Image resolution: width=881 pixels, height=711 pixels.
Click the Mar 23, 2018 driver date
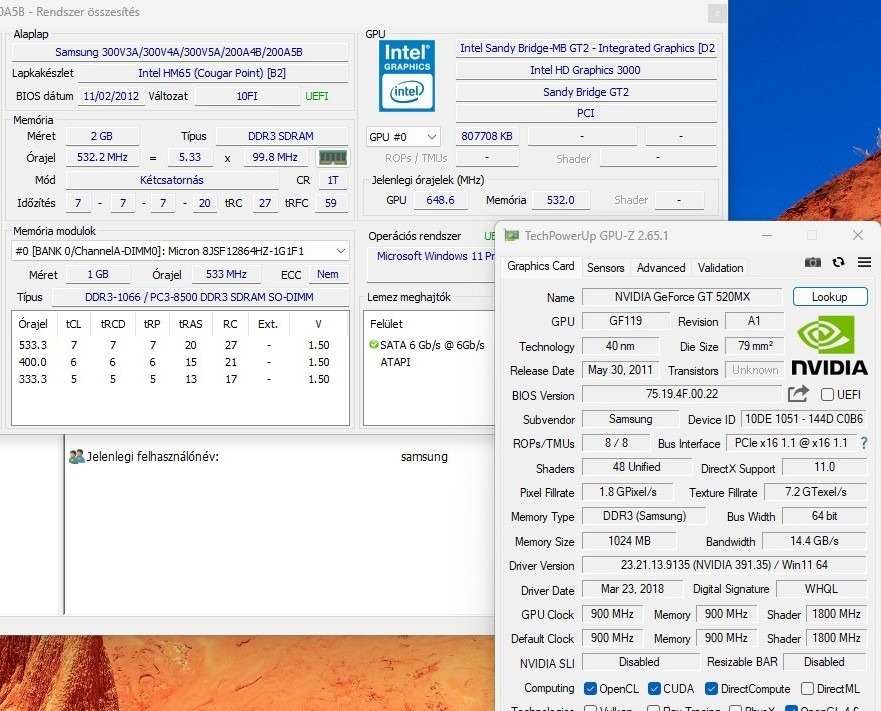point(632,589)
